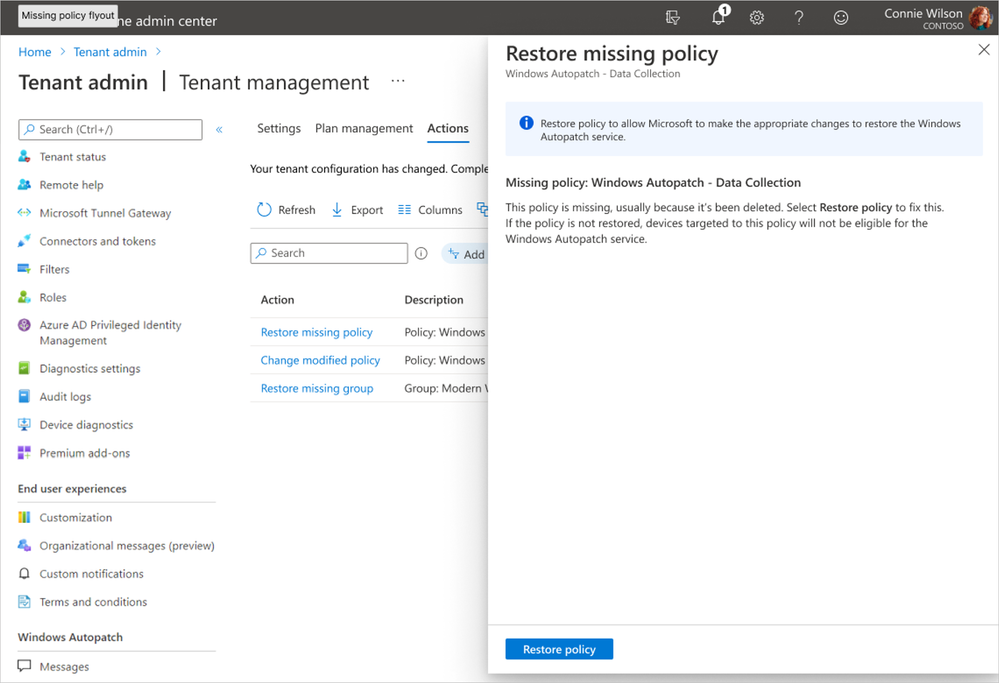The height and width of the screenshot is (683, 999).
Task: Open the notifications bell icon
Action: [x=718, y=17]
